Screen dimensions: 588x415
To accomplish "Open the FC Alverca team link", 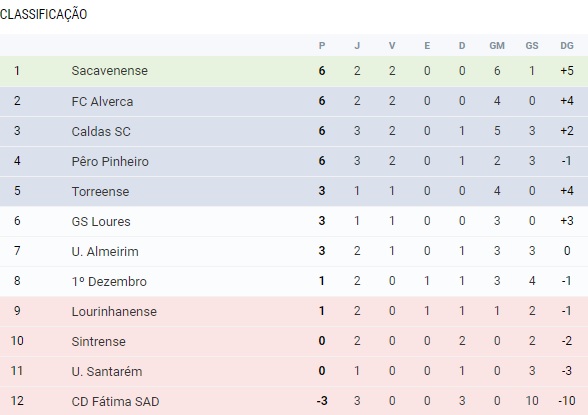I will click(x=102, y=101).
